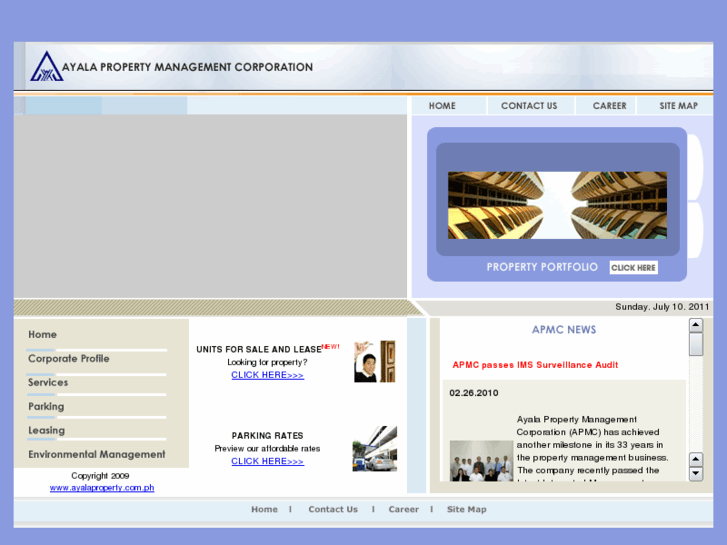Click the footer Contact Us link
727x545 pixels.
point(333,509)
